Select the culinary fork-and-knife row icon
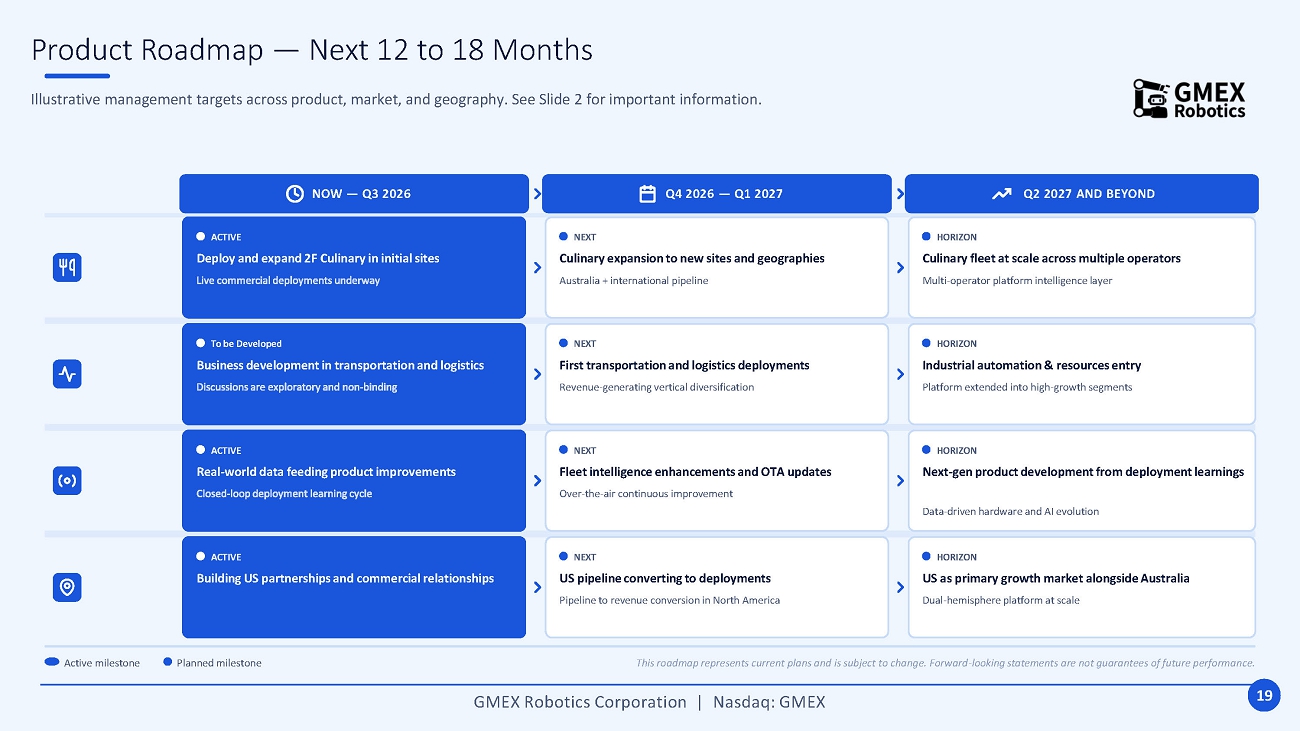 (67, 267)
